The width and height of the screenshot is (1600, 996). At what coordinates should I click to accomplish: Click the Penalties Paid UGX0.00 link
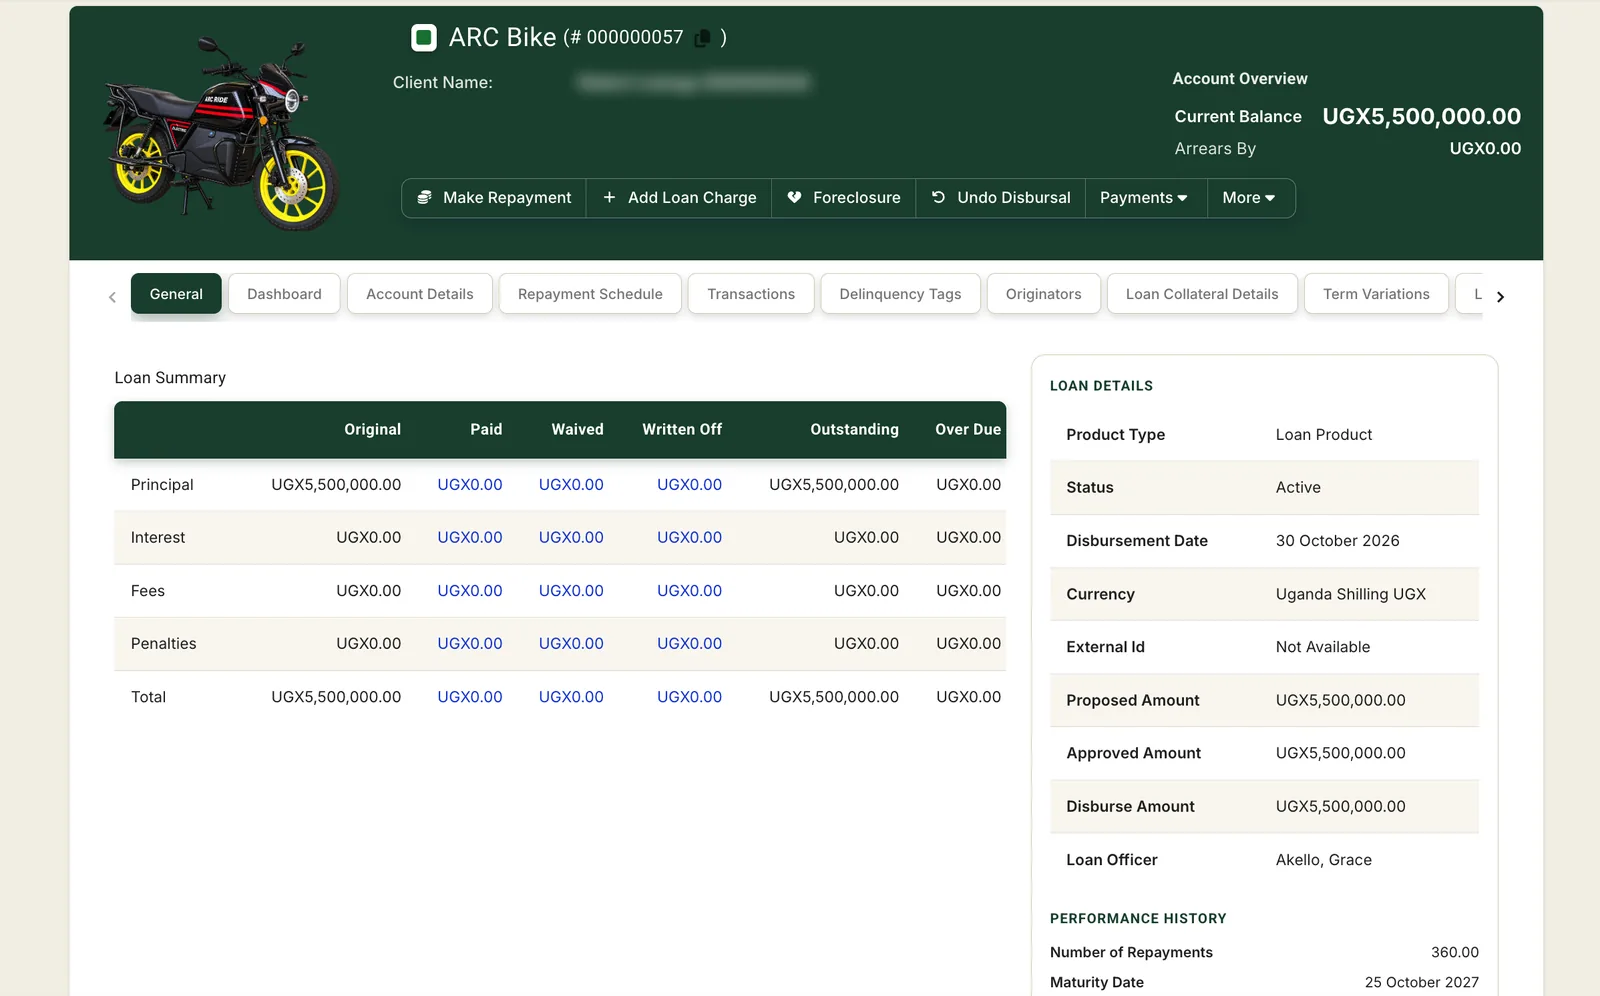[x=470, y=644]
